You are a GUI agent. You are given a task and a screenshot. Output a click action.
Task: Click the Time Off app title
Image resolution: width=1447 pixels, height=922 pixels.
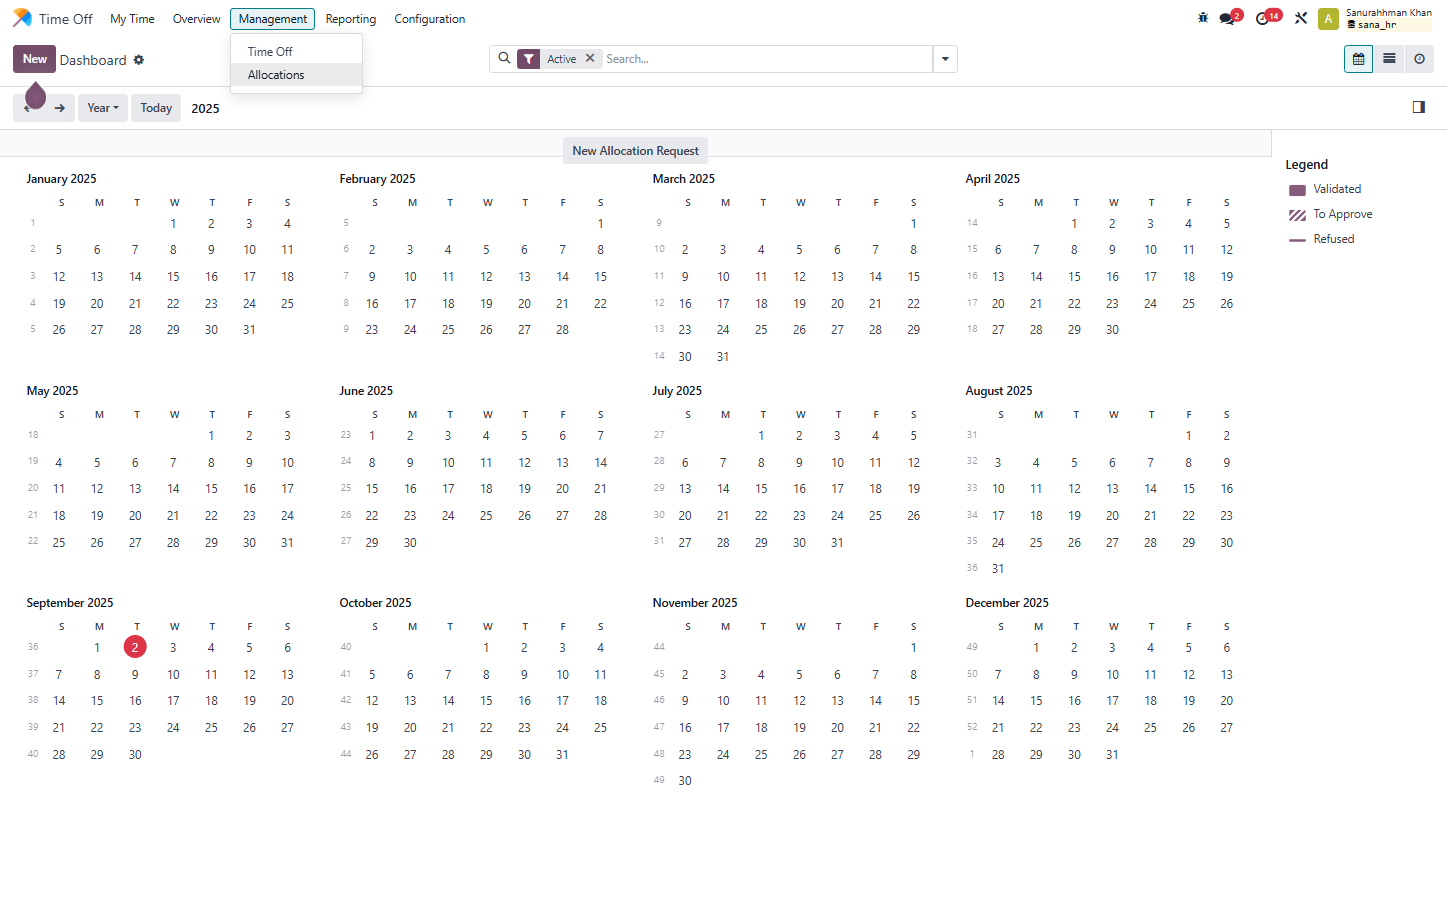(x=66, y=19)
